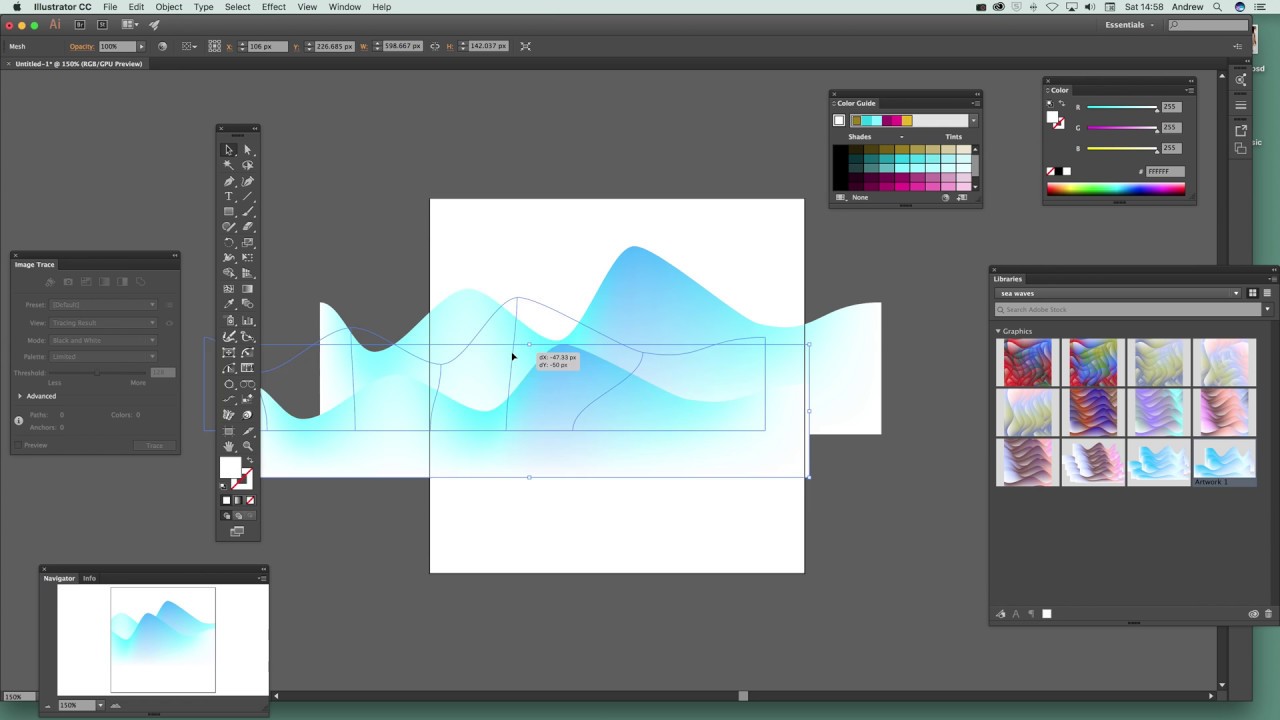Open Spotlight search in the macOS menu bar
This screenshot has height=720, width=1280.
tap(1217, 7)
